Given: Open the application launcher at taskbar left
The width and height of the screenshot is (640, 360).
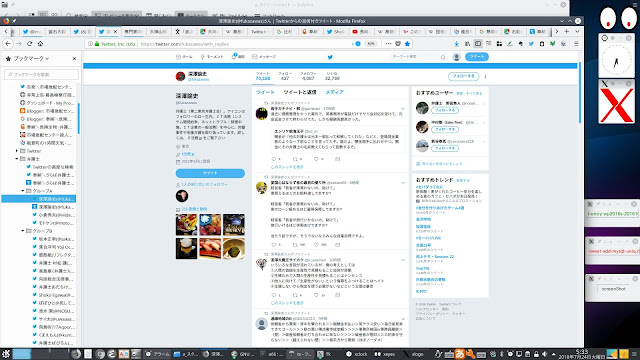Looking at the screenshot, I should [5, 354].
